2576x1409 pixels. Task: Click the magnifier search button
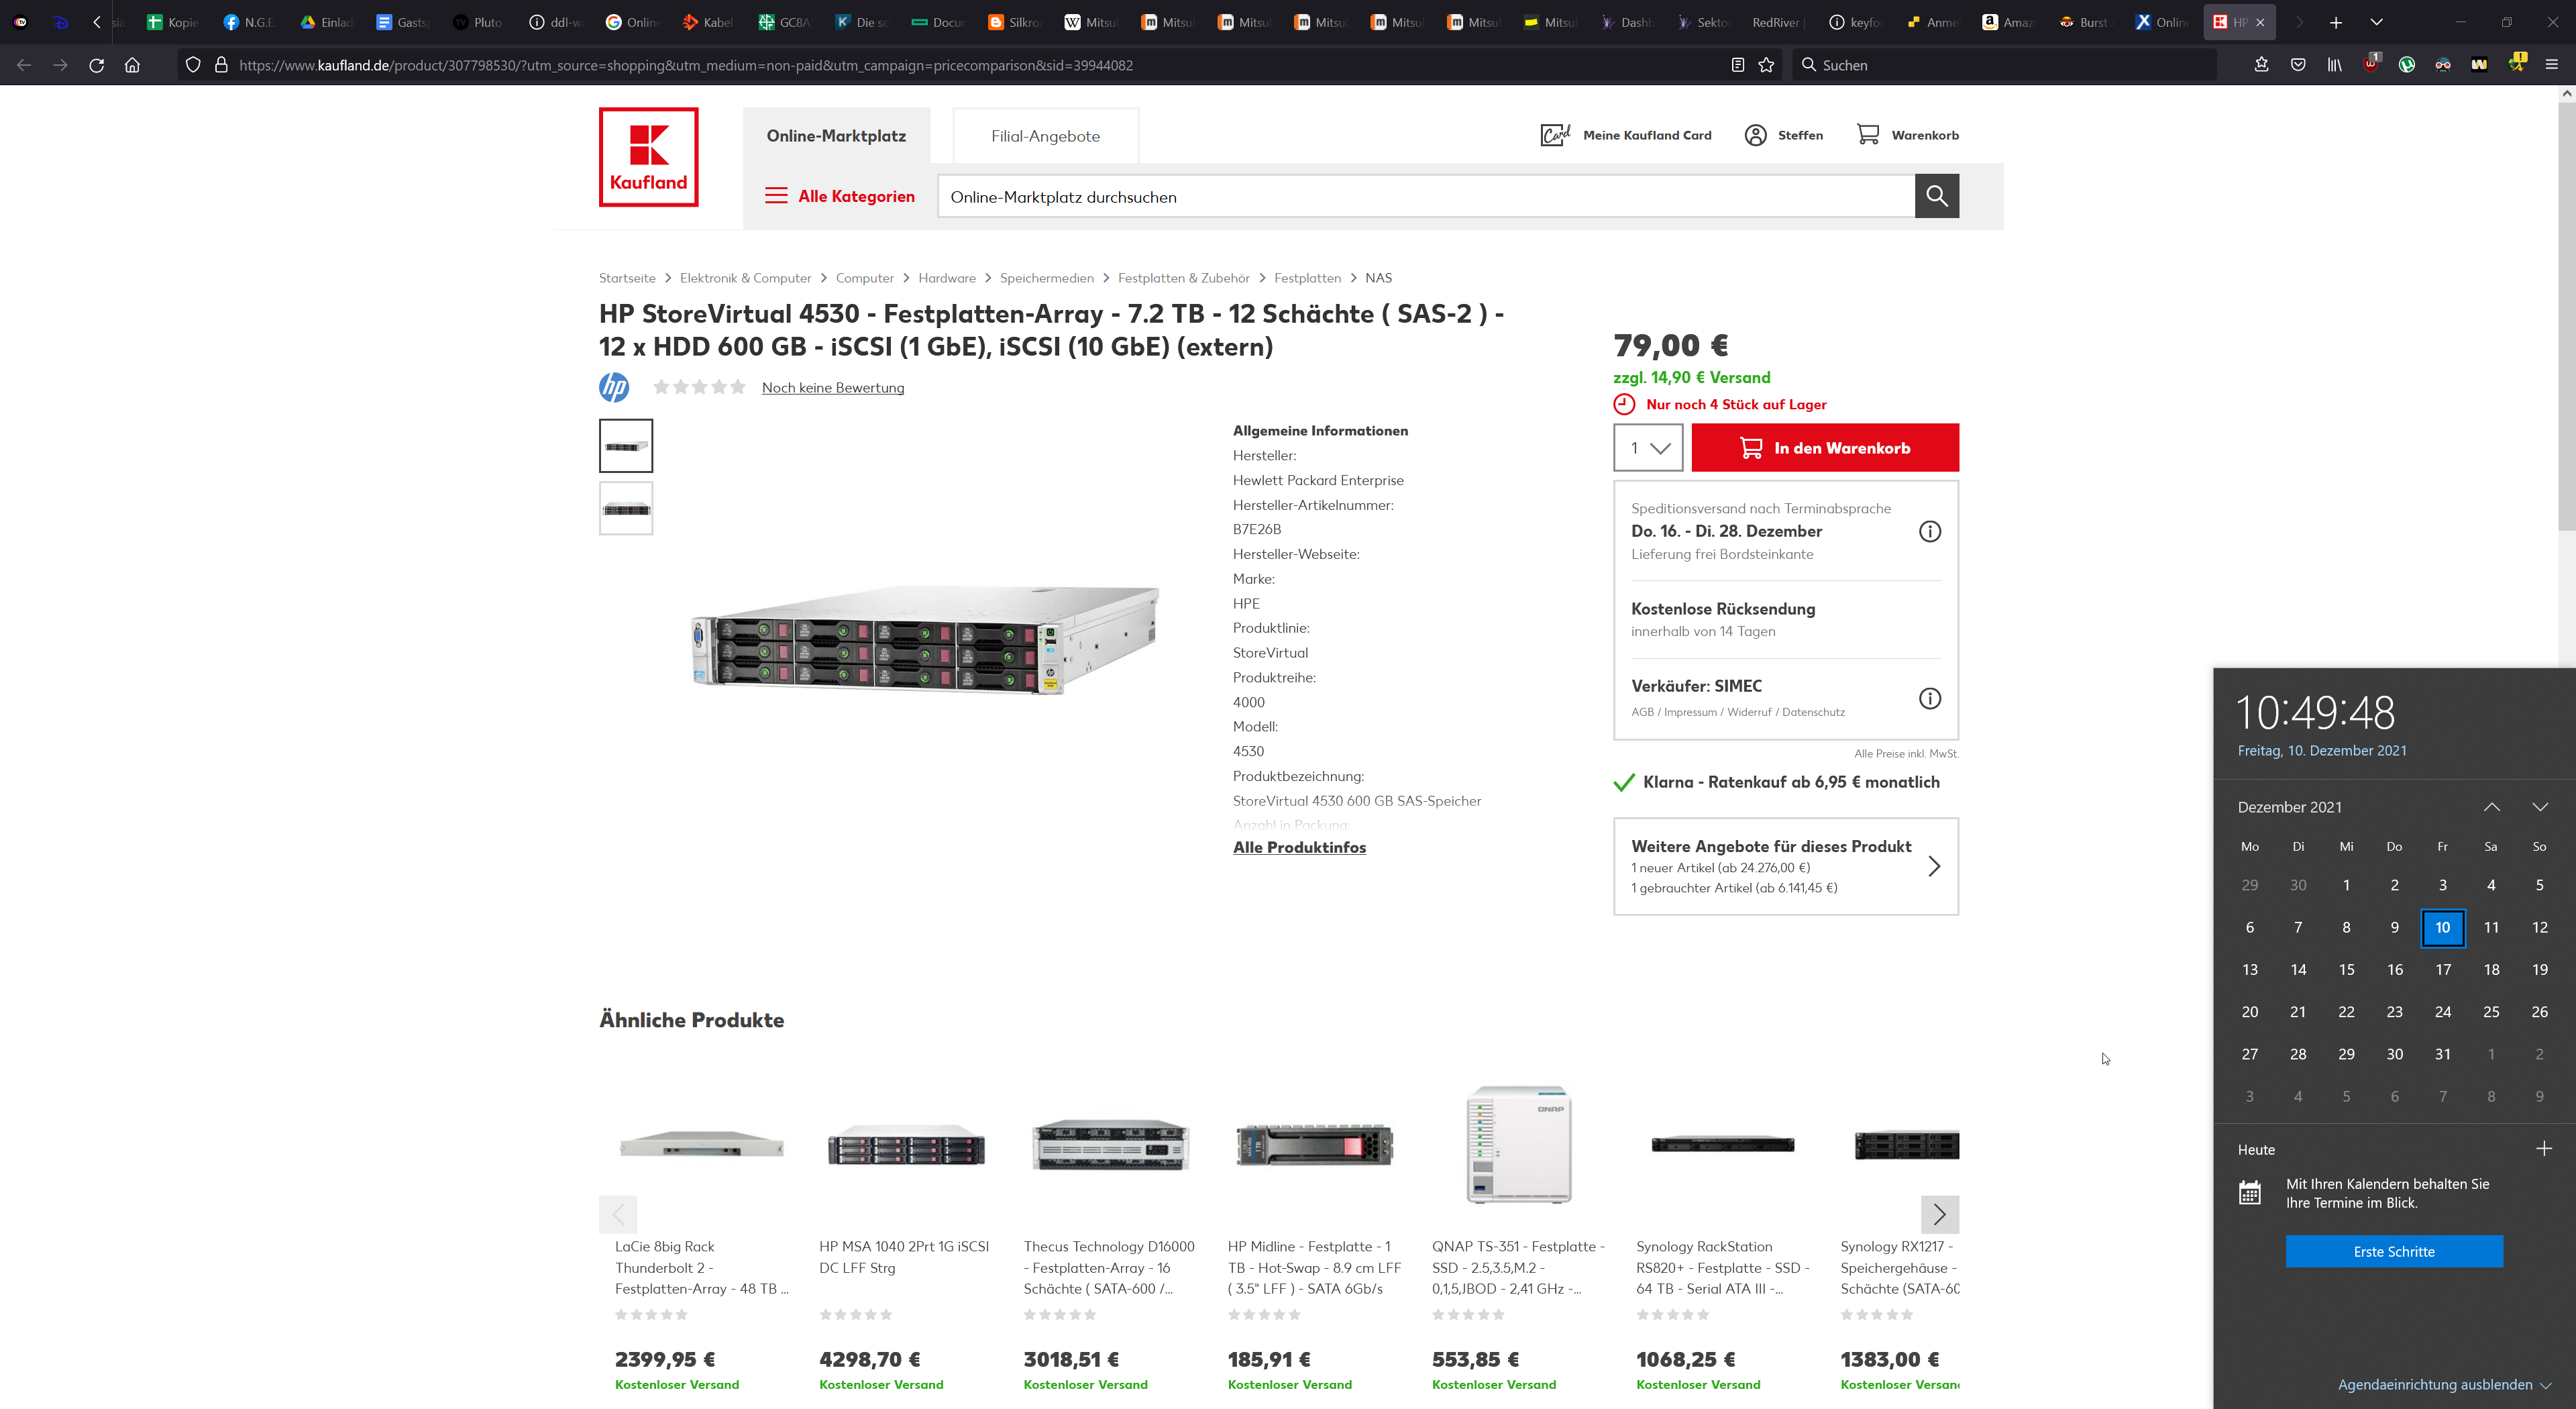[1936, 196]
